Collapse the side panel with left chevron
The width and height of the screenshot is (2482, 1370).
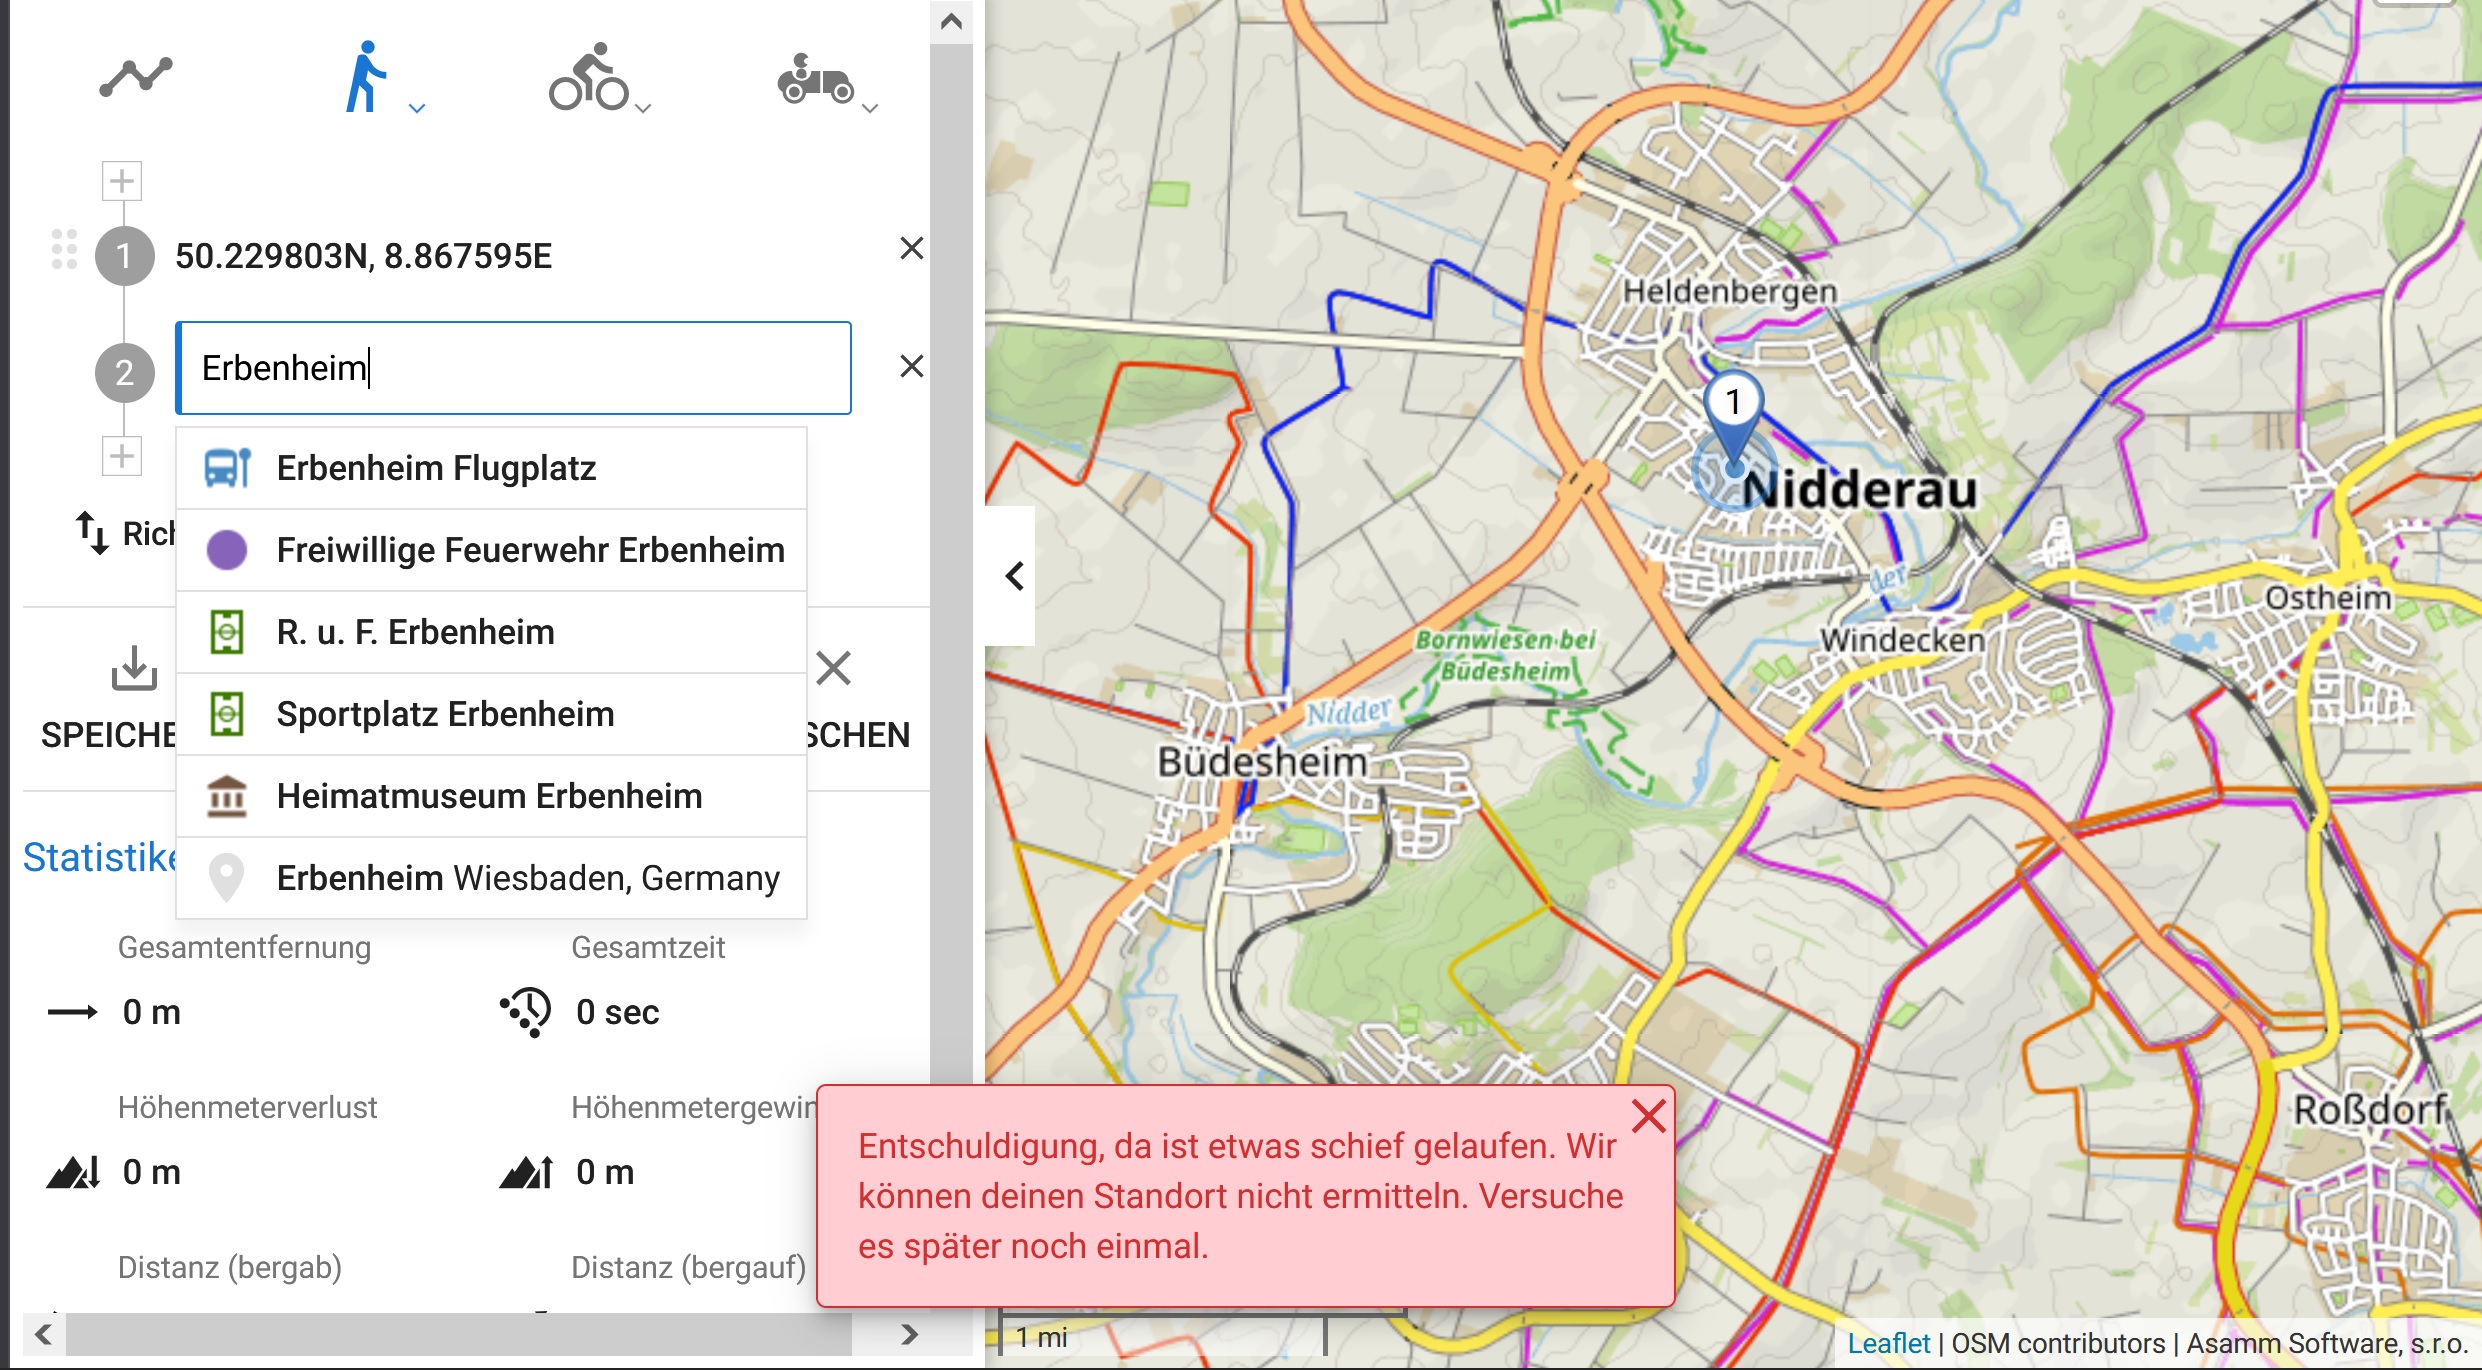pos(1014,576)
